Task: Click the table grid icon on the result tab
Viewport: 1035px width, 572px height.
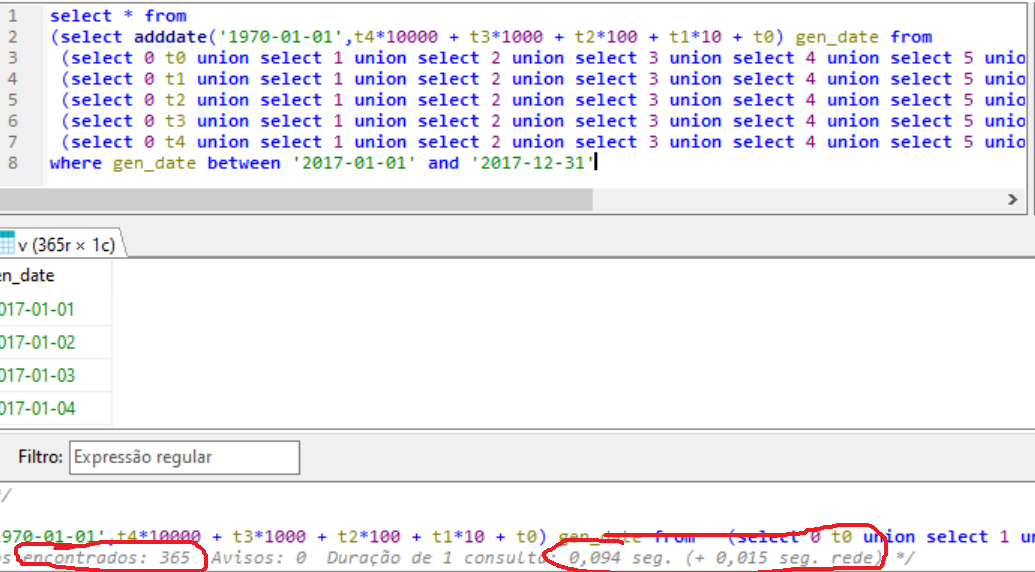Action: (x=7, y=243)
